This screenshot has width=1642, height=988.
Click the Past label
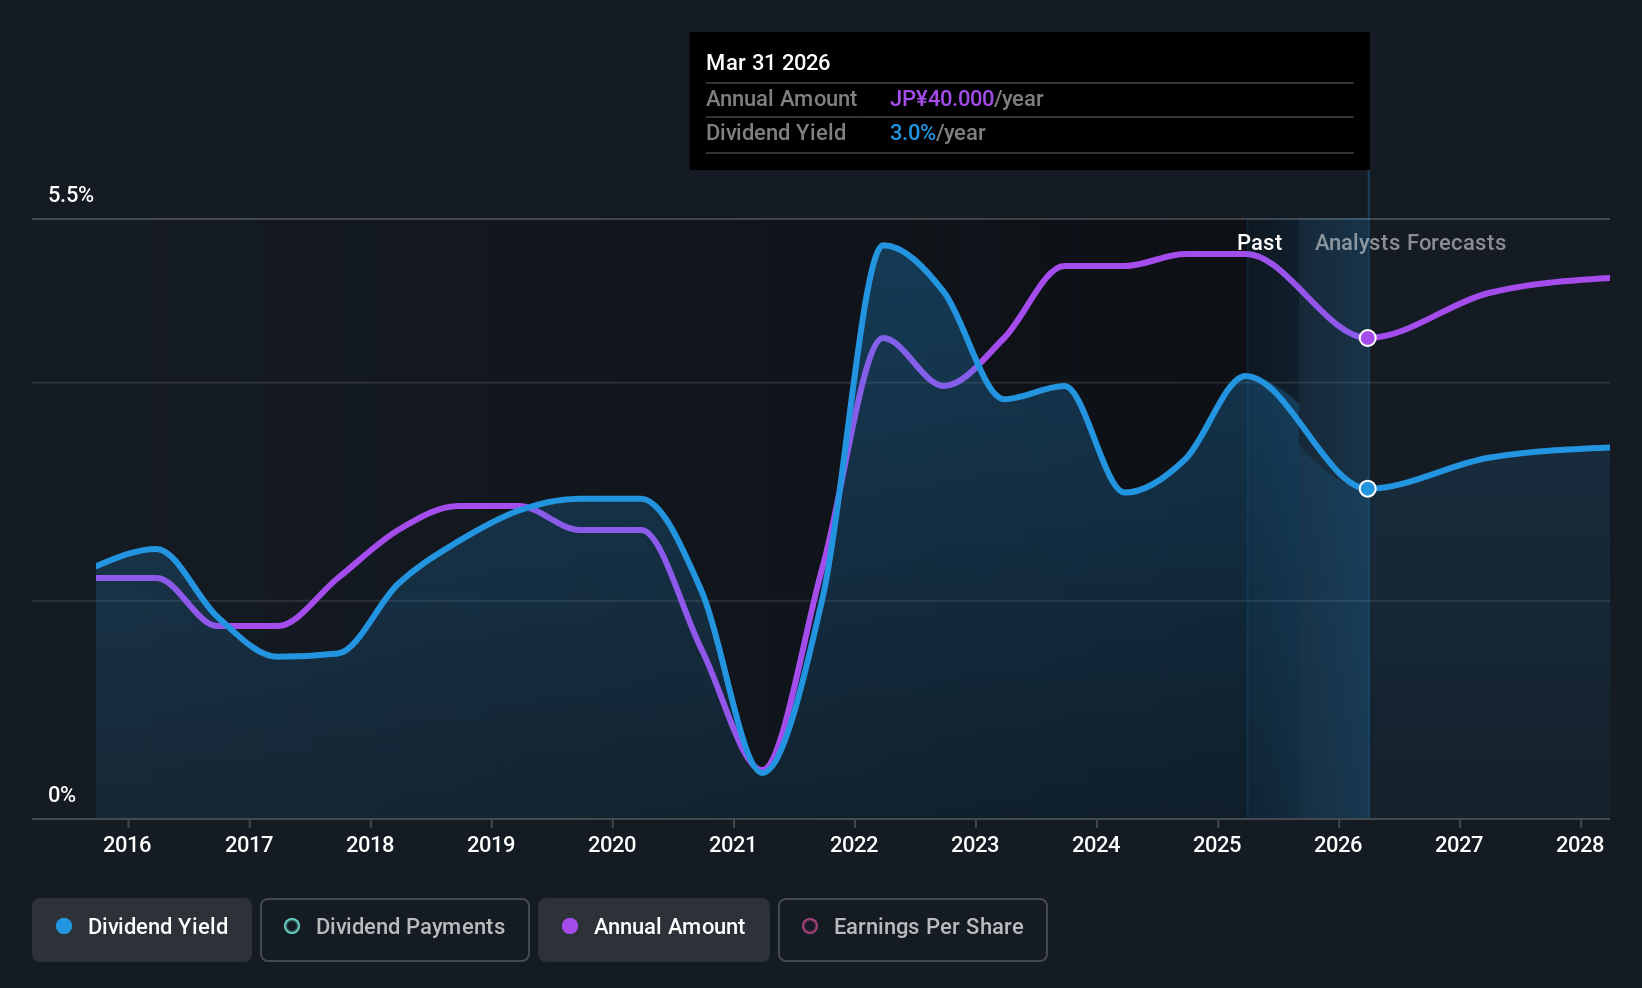coord(1259,243)
